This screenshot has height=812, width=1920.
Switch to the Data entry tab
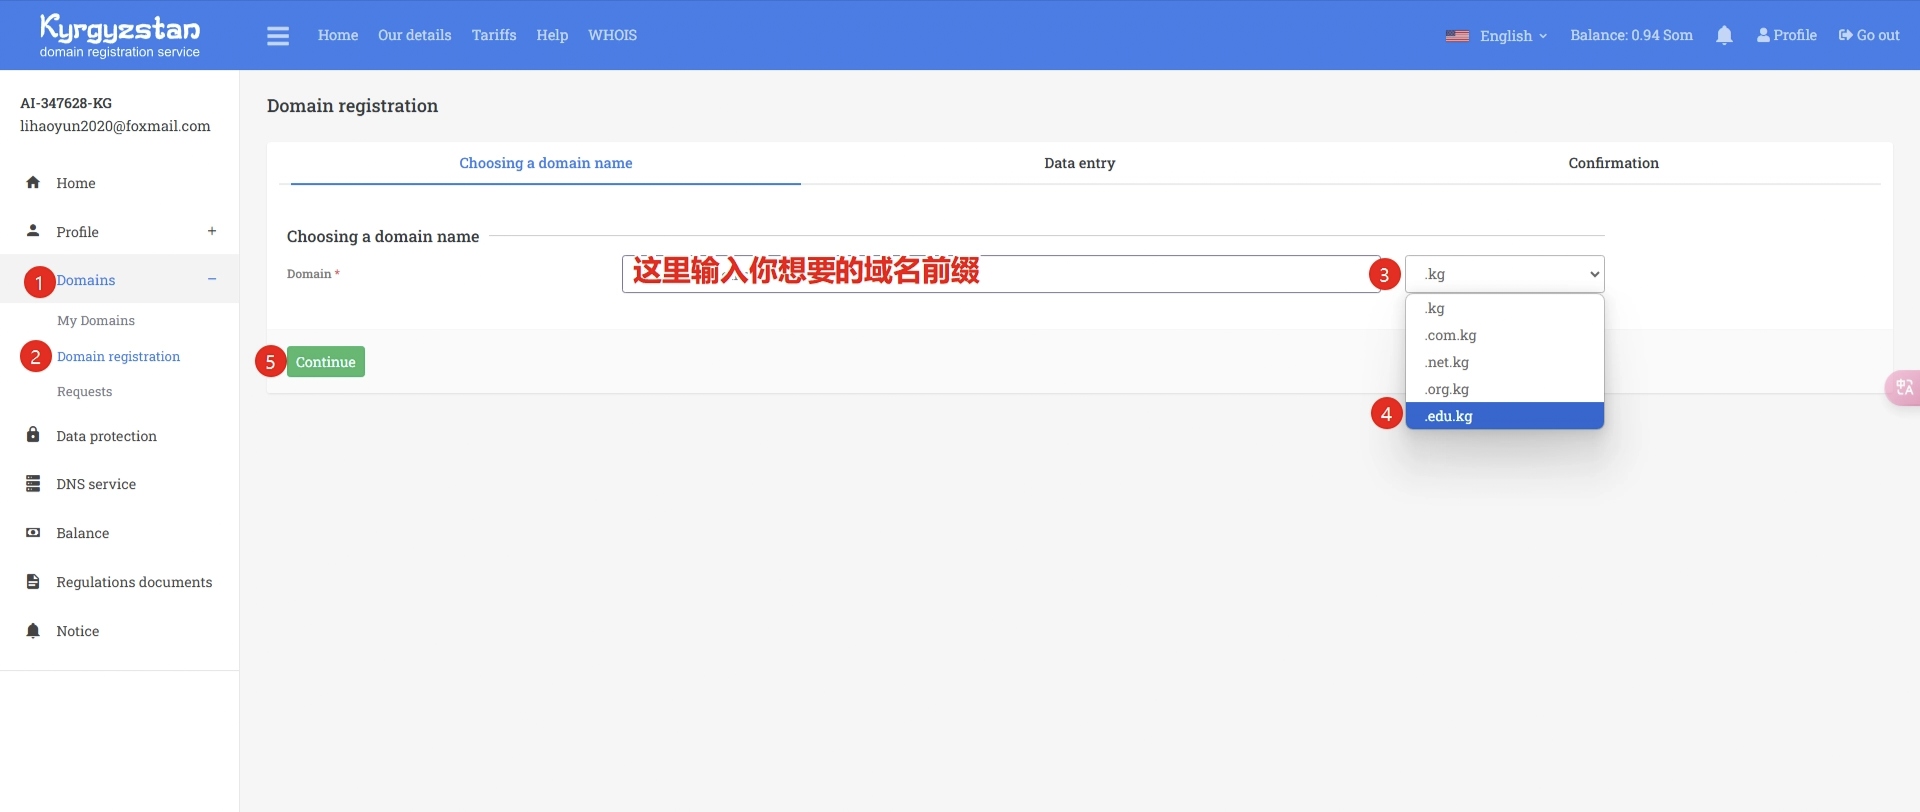point(1079,163)
